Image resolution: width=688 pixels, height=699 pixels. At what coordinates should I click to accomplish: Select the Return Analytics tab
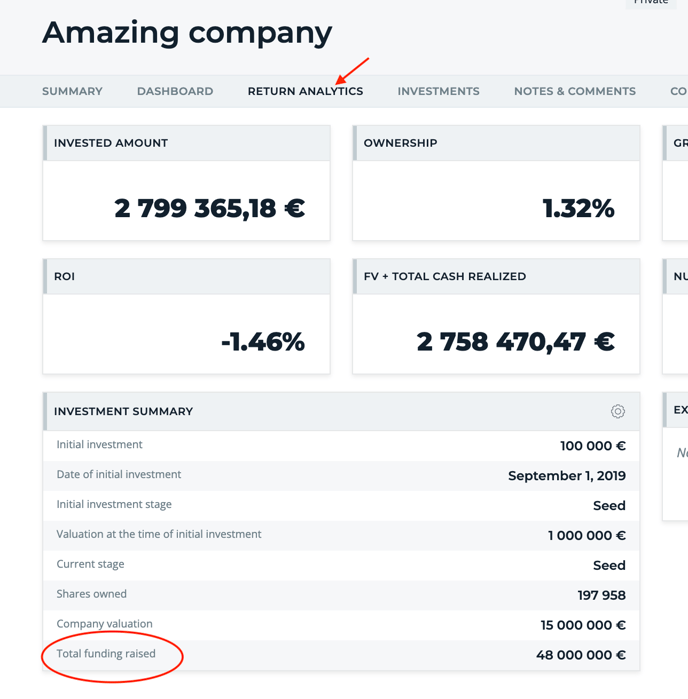305,91
